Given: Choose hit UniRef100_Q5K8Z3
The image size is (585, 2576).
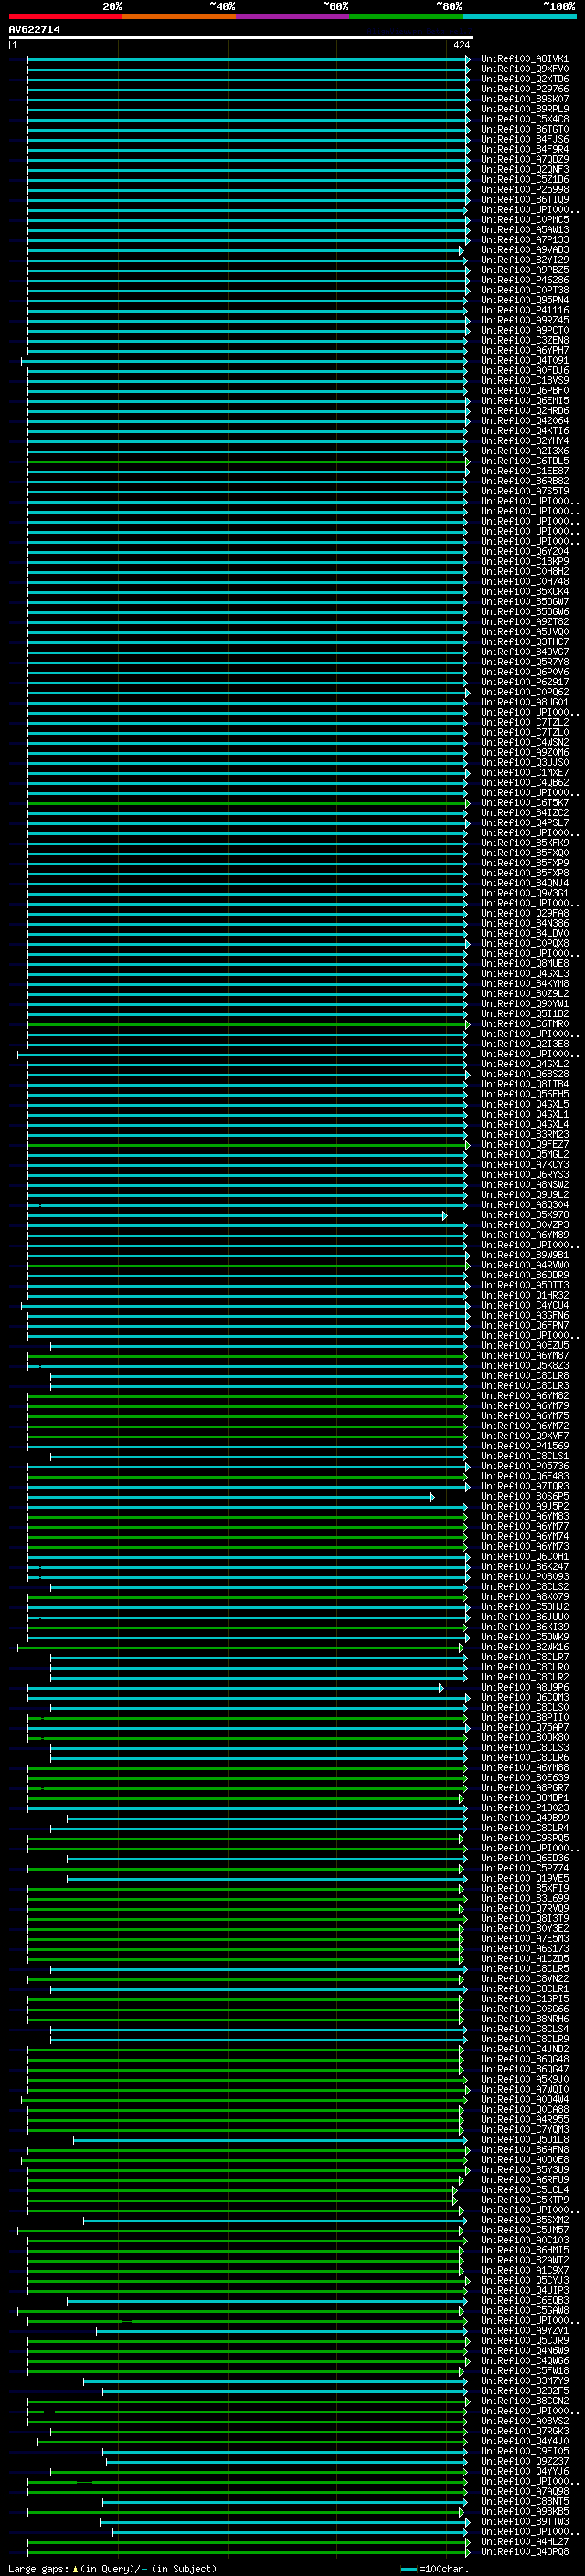Looking at the screenshot, I should (x=525, y=1366).
